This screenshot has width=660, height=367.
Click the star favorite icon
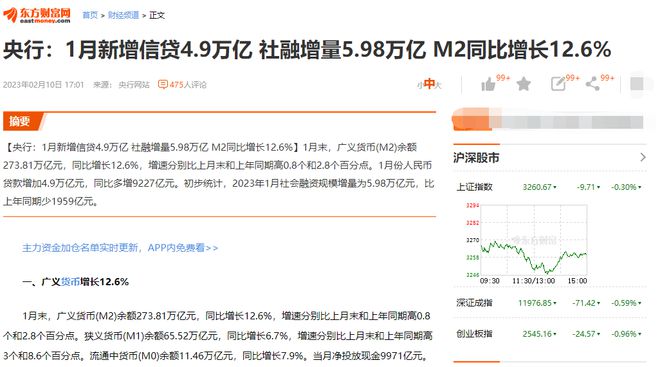[523, 84]
